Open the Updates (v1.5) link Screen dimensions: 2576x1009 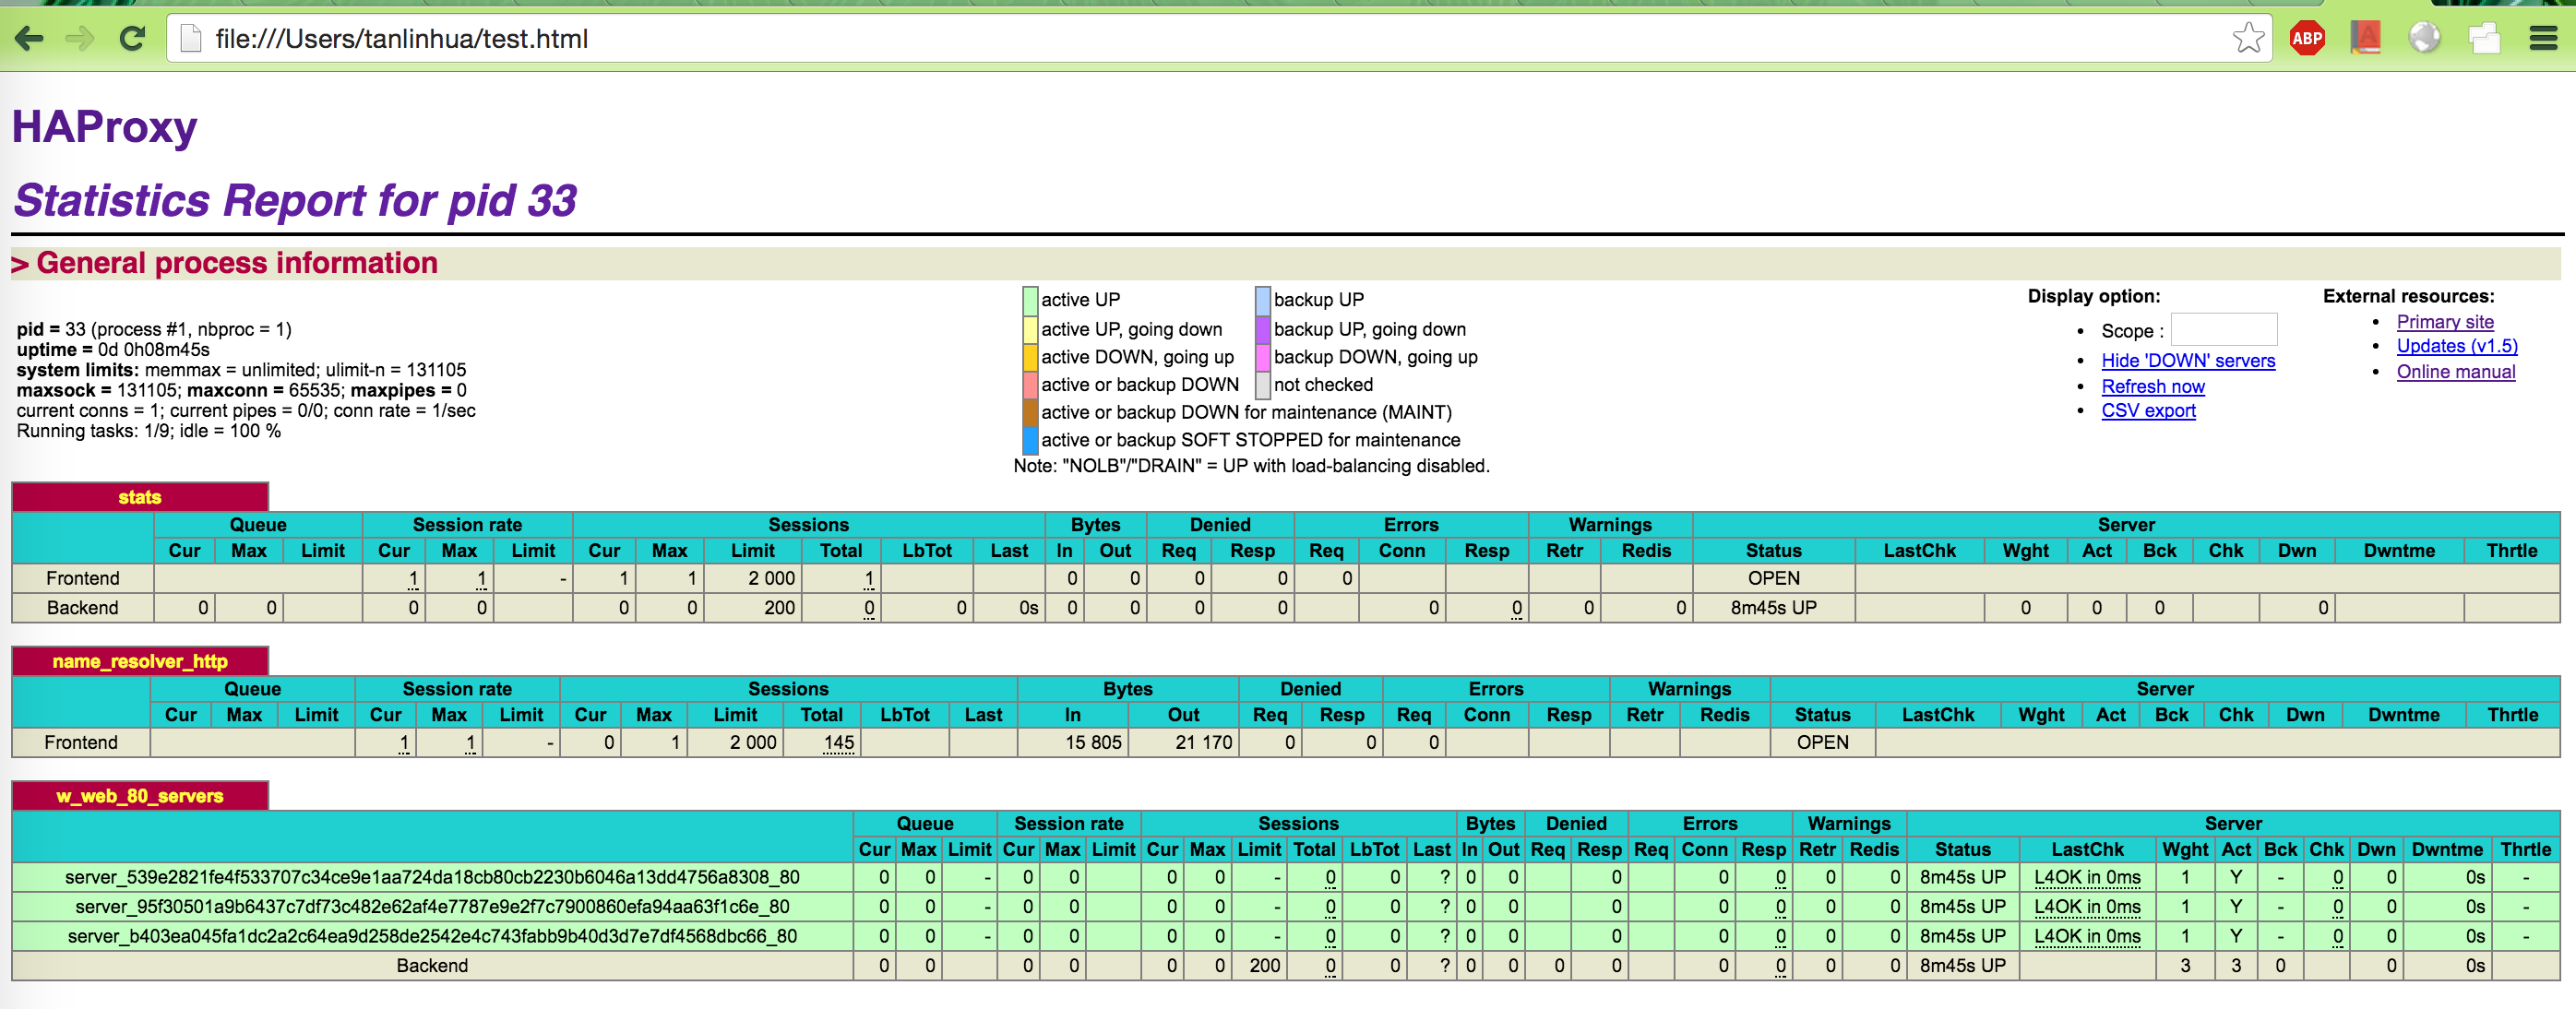2456,346
